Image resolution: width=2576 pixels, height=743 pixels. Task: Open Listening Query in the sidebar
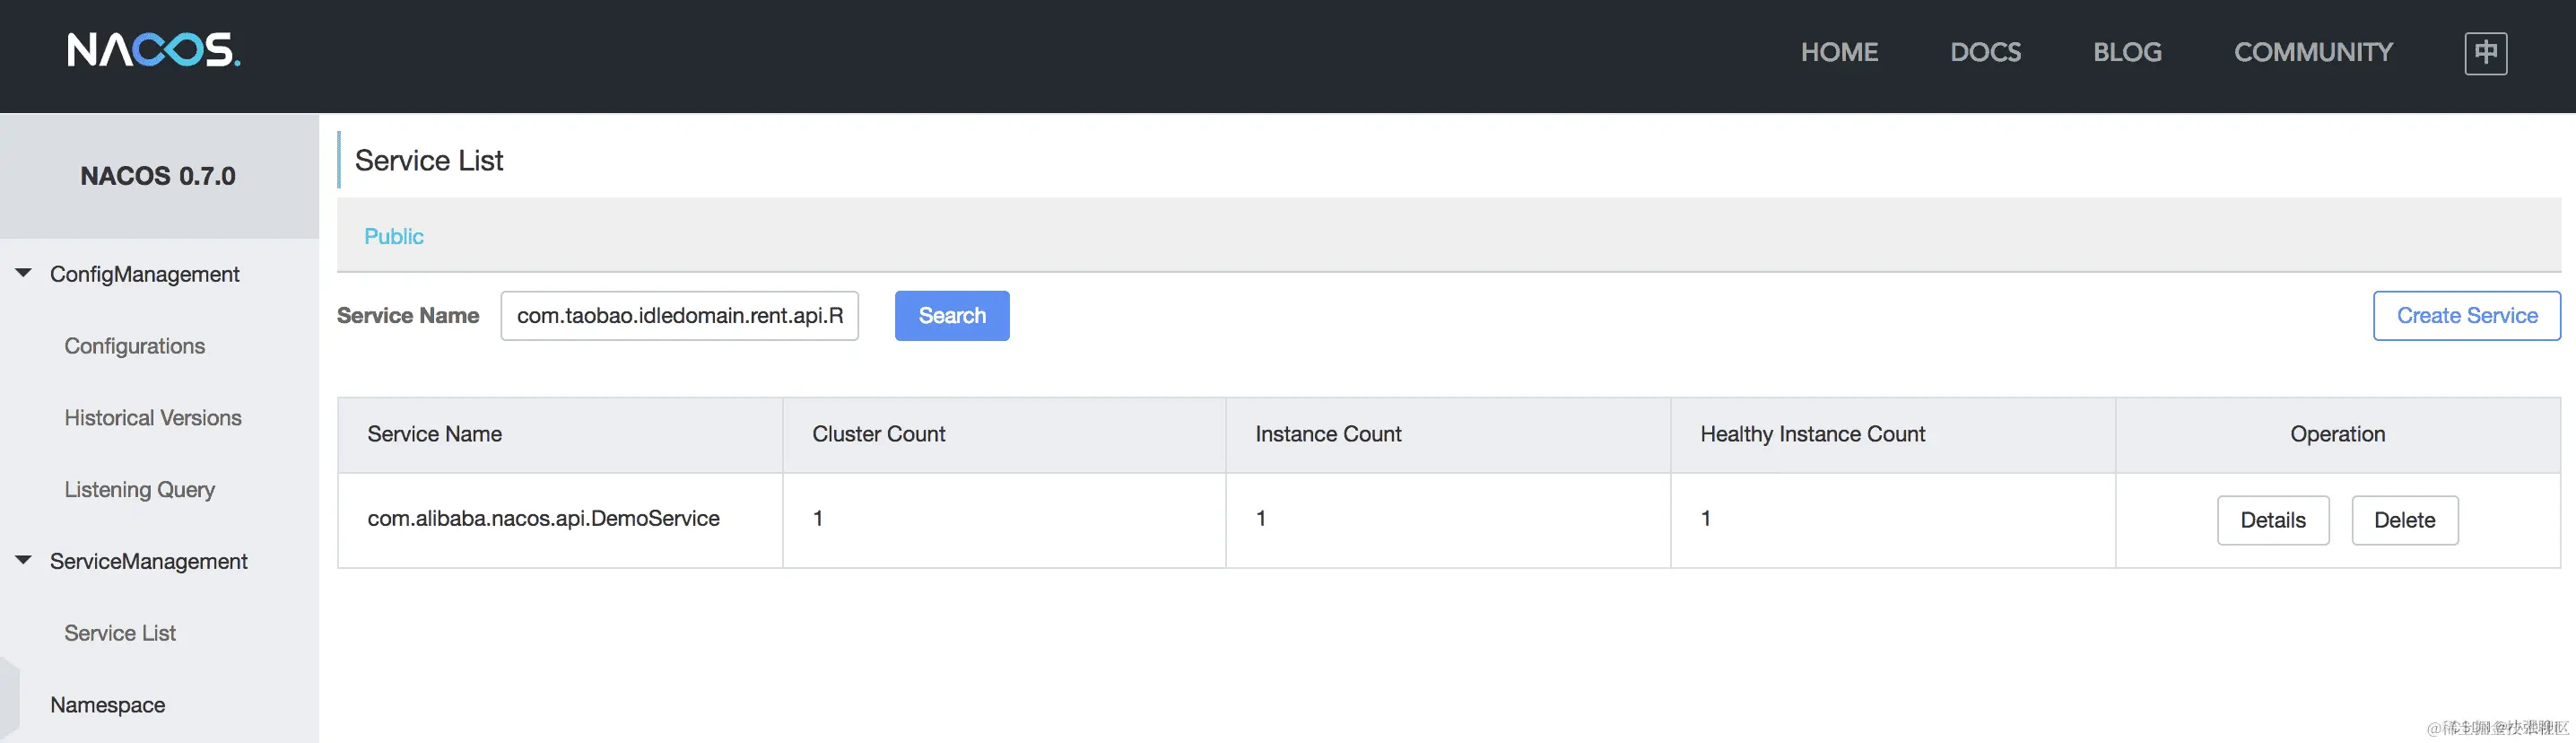tap(140, 490)
